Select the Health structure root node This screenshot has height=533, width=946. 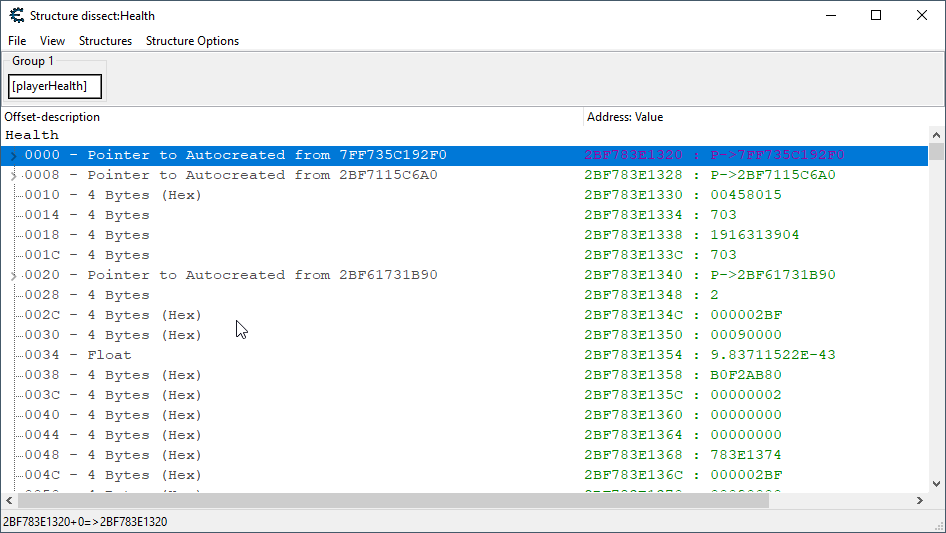pyautogui.click(x=32, y=135)
